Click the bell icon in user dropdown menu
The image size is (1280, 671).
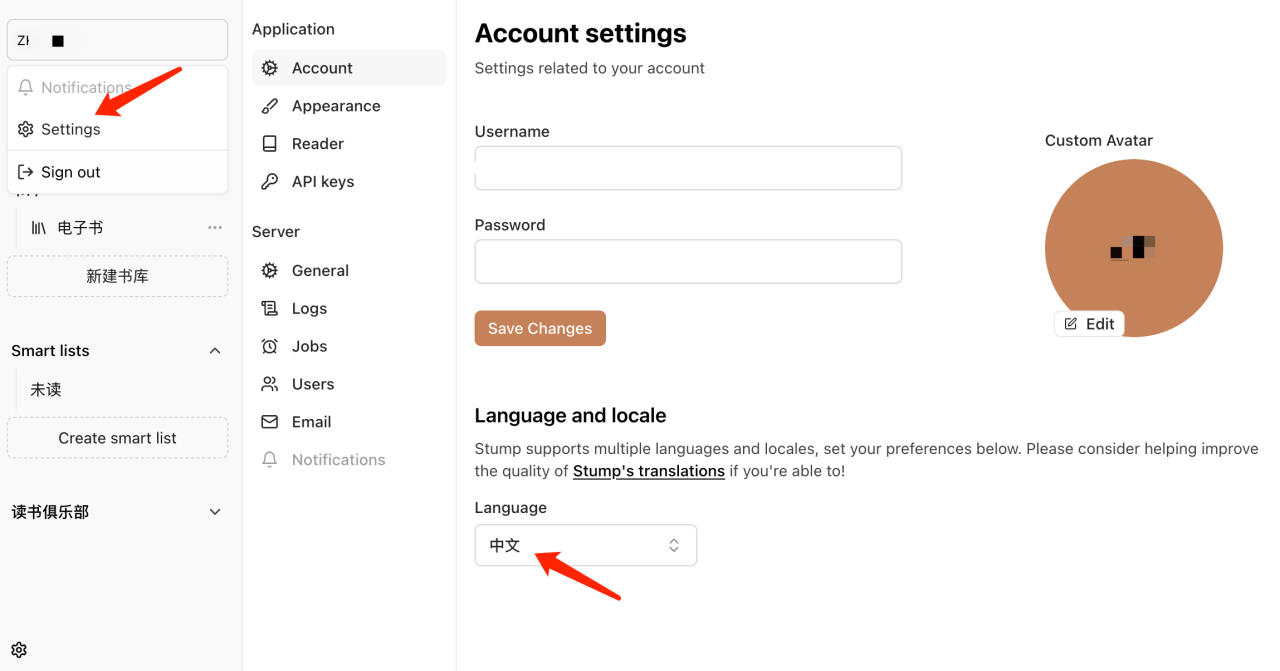[x=26, y=88]
